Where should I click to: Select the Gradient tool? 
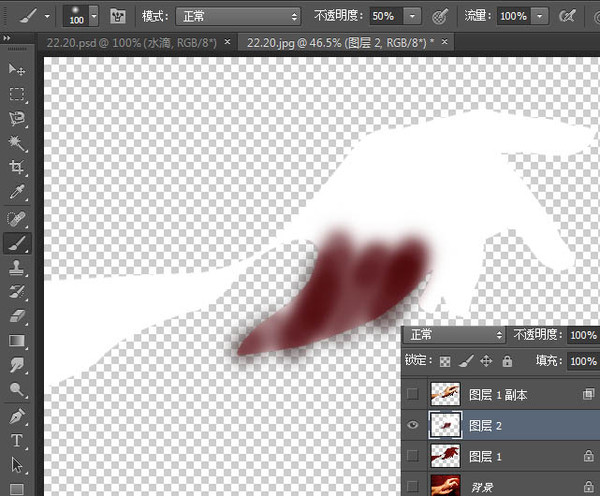[x=17, y=341]
